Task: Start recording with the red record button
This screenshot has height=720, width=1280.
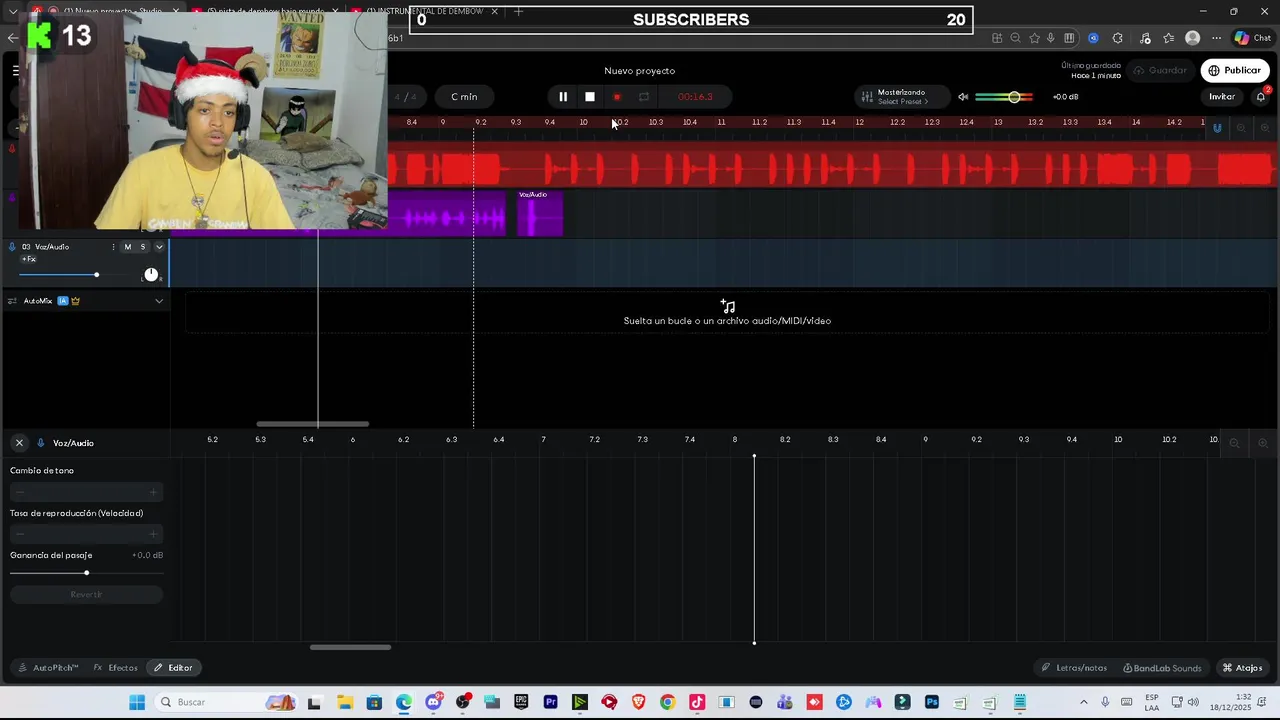Action: (617, 97)
